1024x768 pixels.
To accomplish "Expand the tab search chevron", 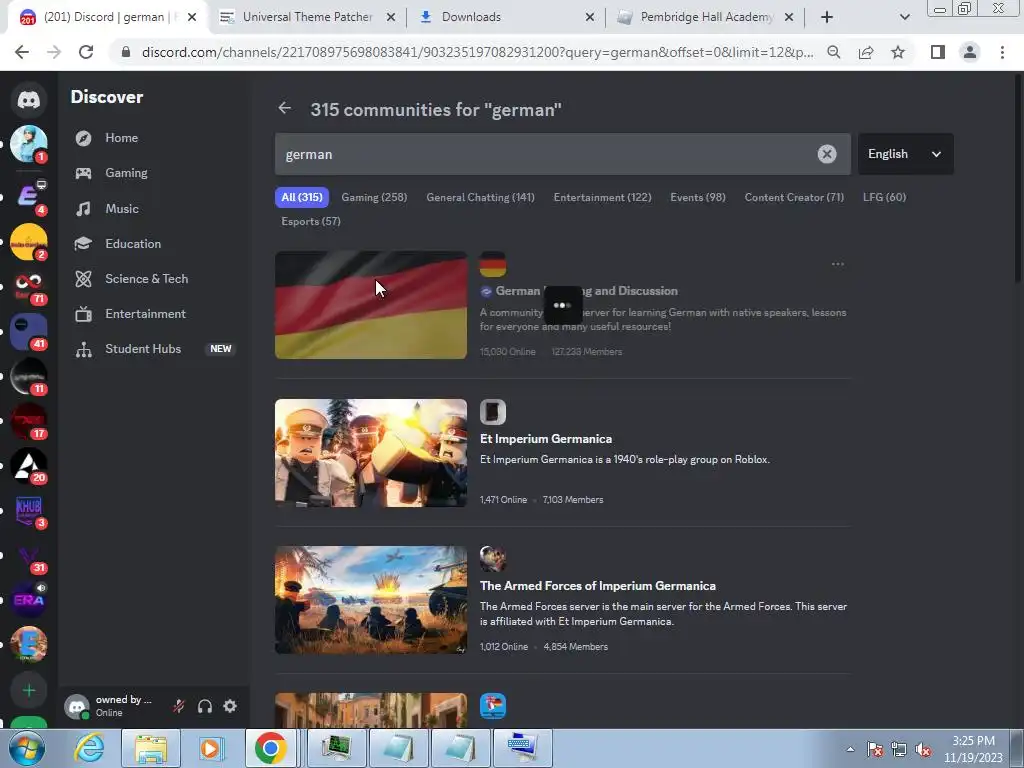I will click(x=904, y=17).
